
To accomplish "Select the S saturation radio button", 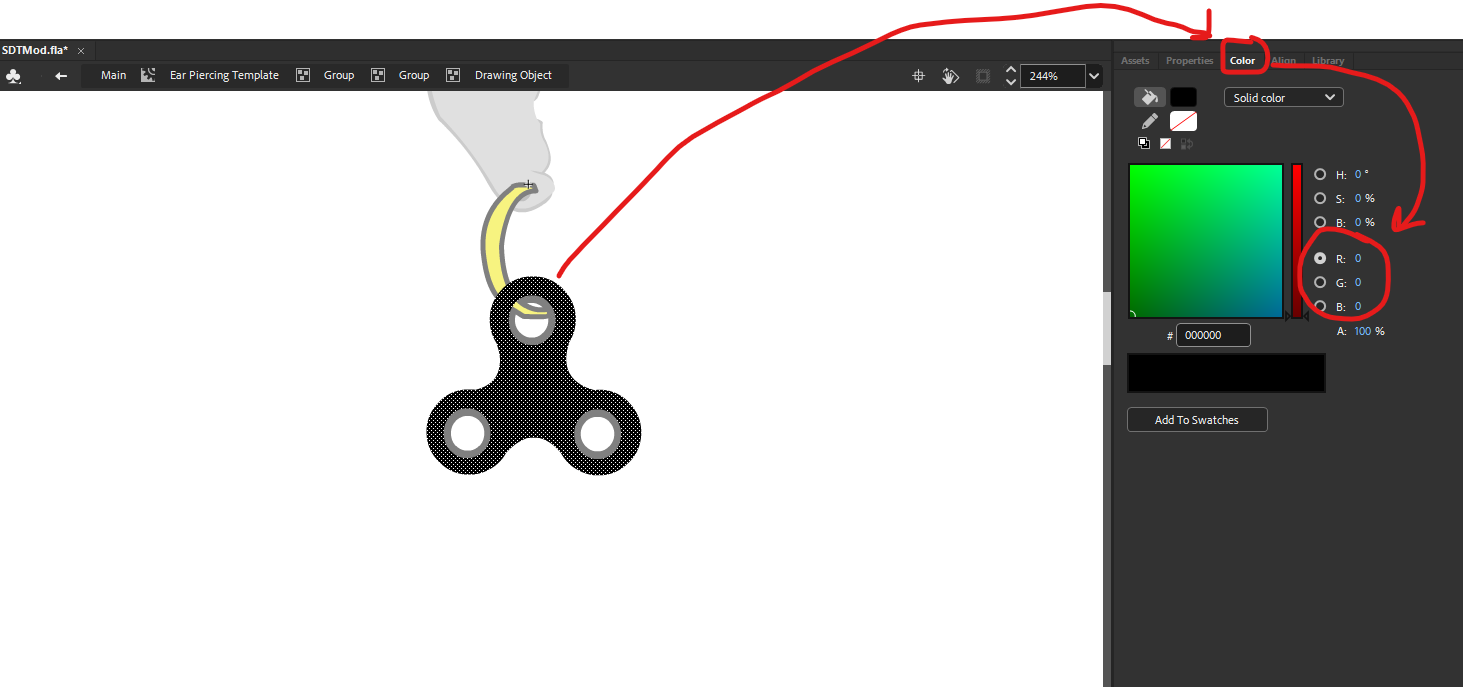I will [1320, 198].
